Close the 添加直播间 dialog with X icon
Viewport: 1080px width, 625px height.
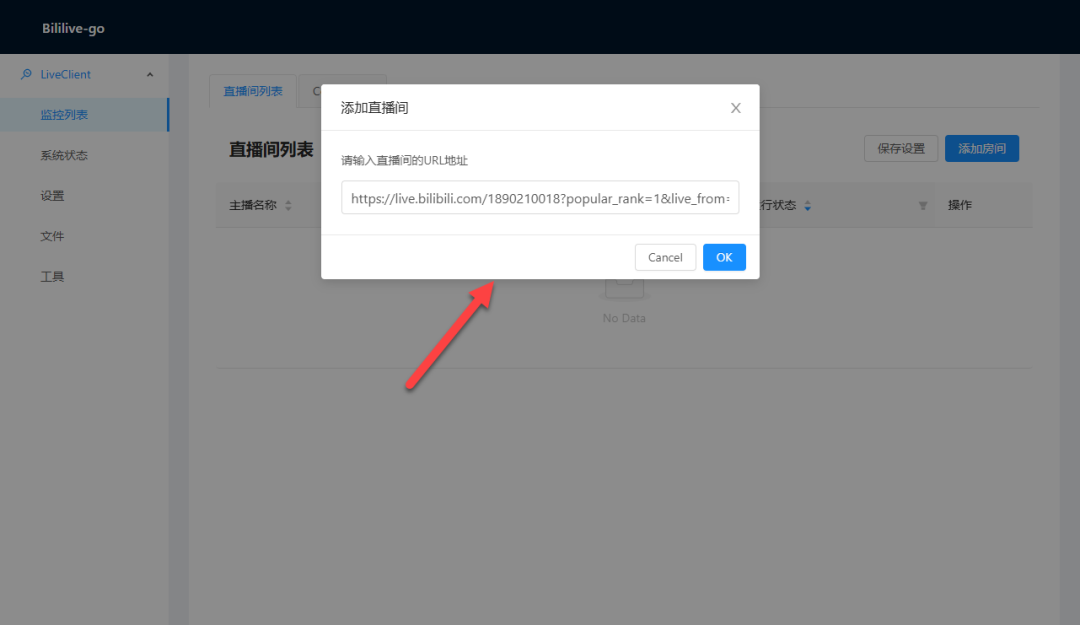[736, 108]
